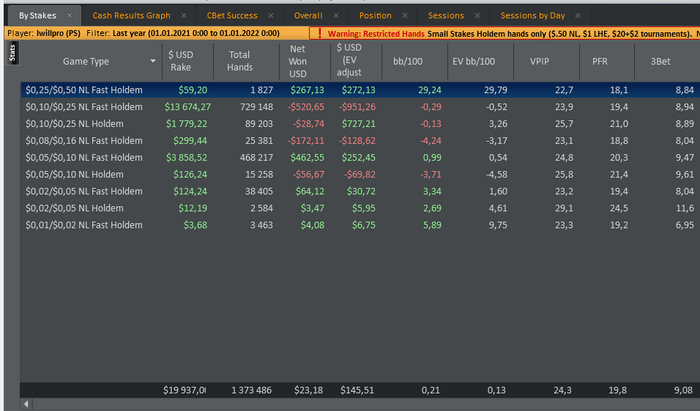Click the Player iwillpro (PS) label
This screenshot has width=700, height=411.
(42, 32)
